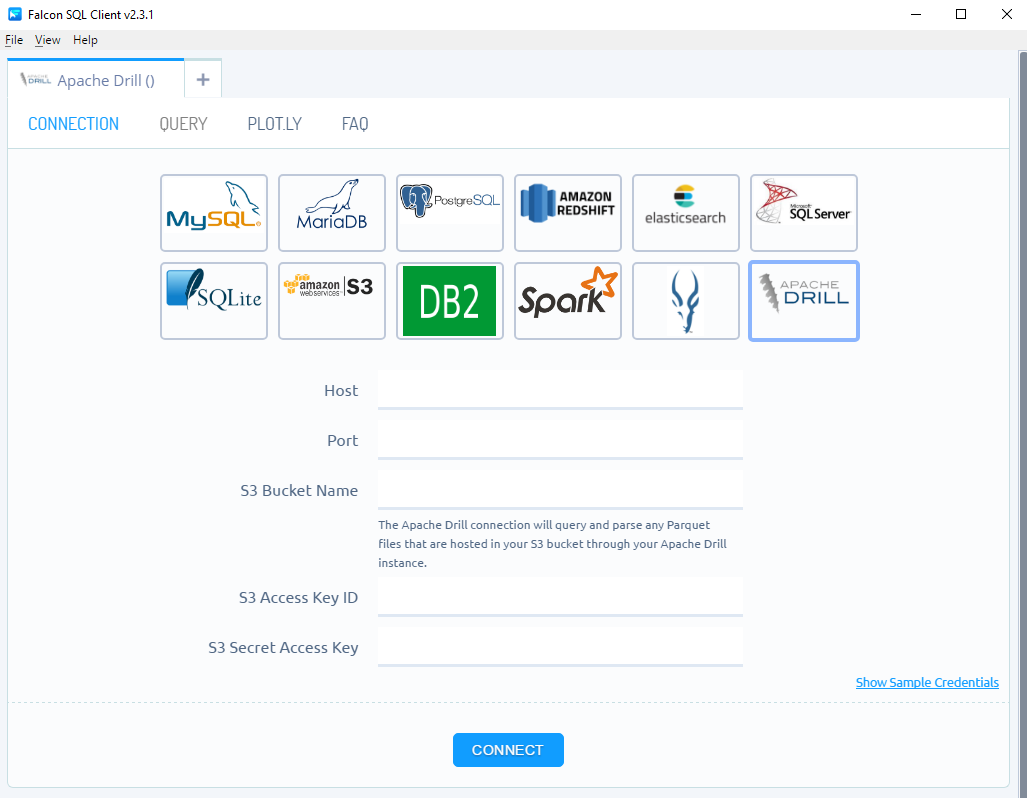This screenshot has height=798, width=1027.
Task: Choose the Apache Spark connector
Action: tap(567, 301)
